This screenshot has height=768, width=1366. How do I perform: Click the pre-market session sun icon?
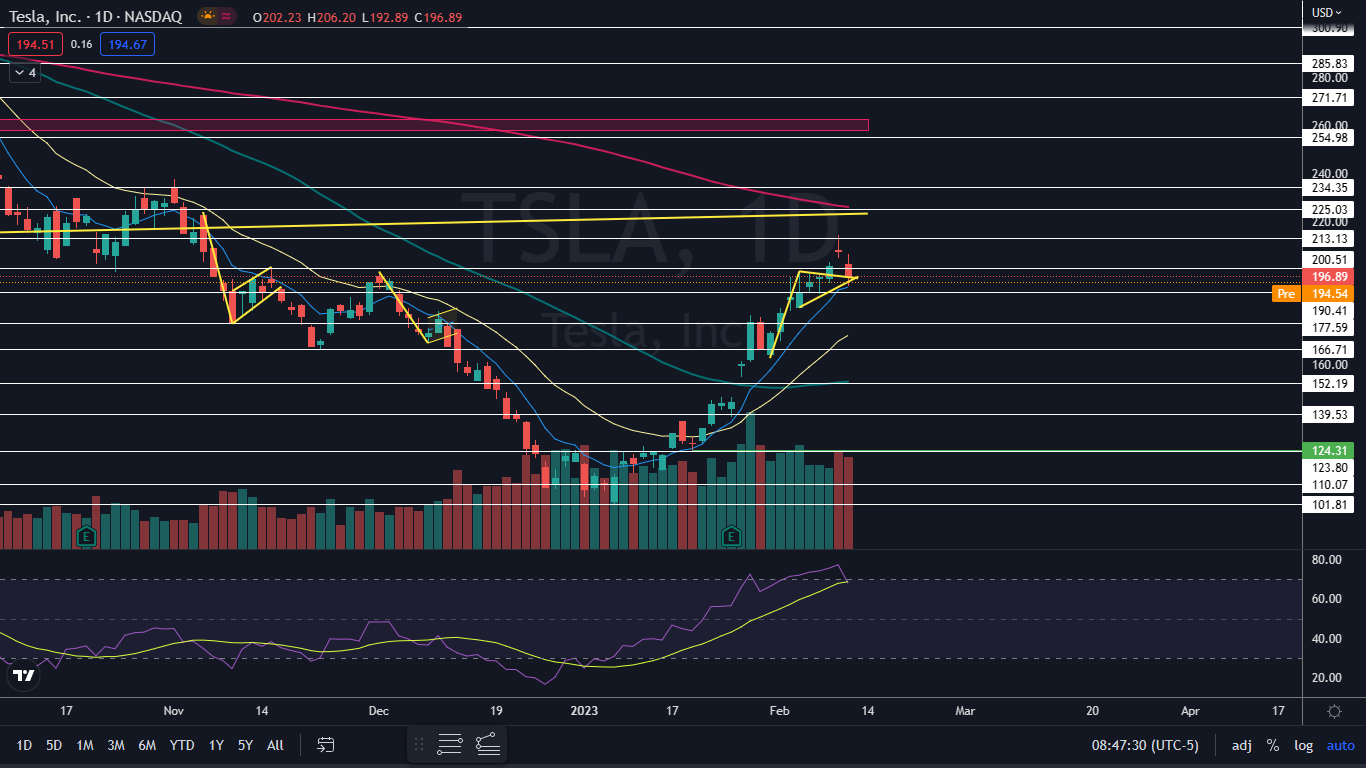click(x=208, y=17)
